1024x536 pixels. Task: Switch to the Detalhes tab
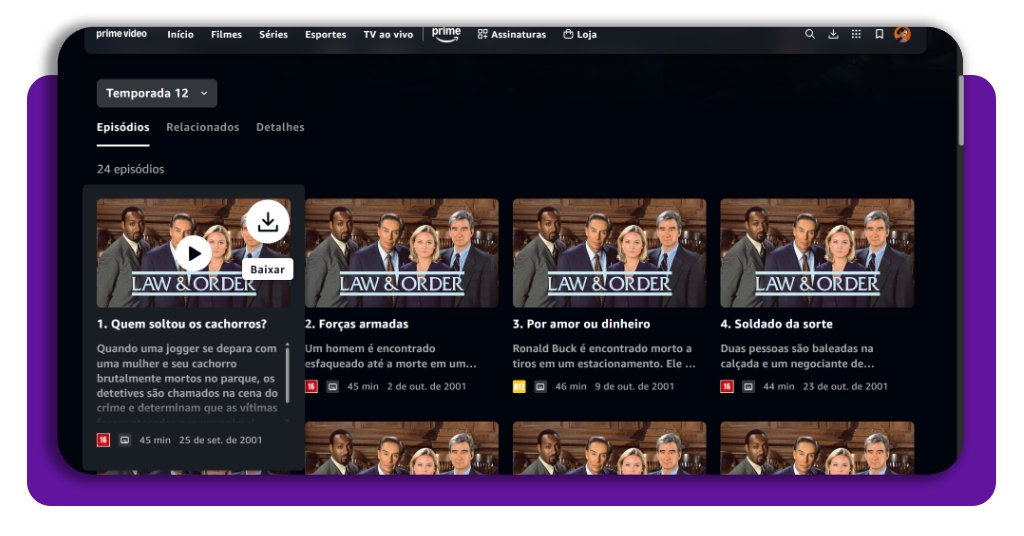(280, 127)
